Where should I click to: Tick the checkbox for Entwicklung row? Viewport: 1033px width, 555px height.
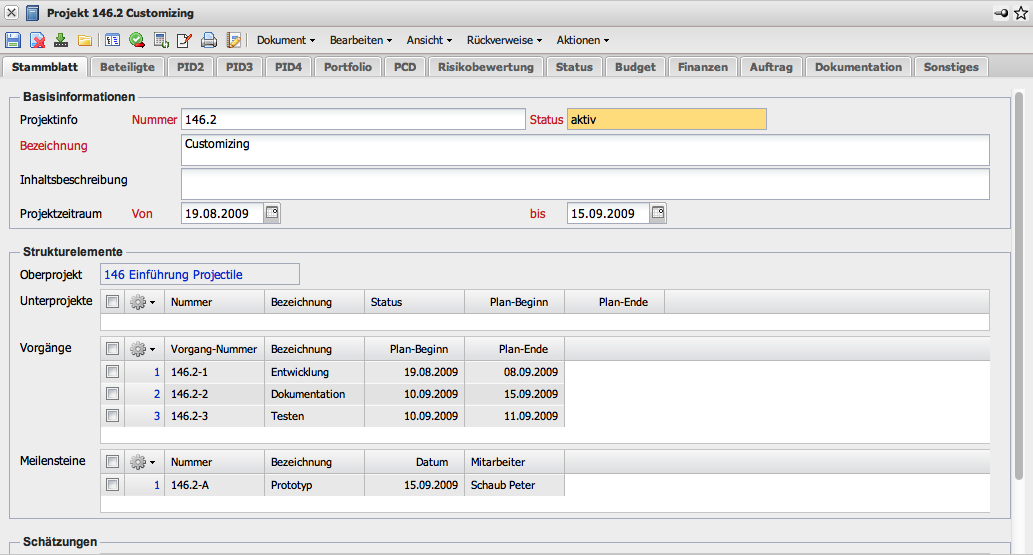tap(113, 372)
